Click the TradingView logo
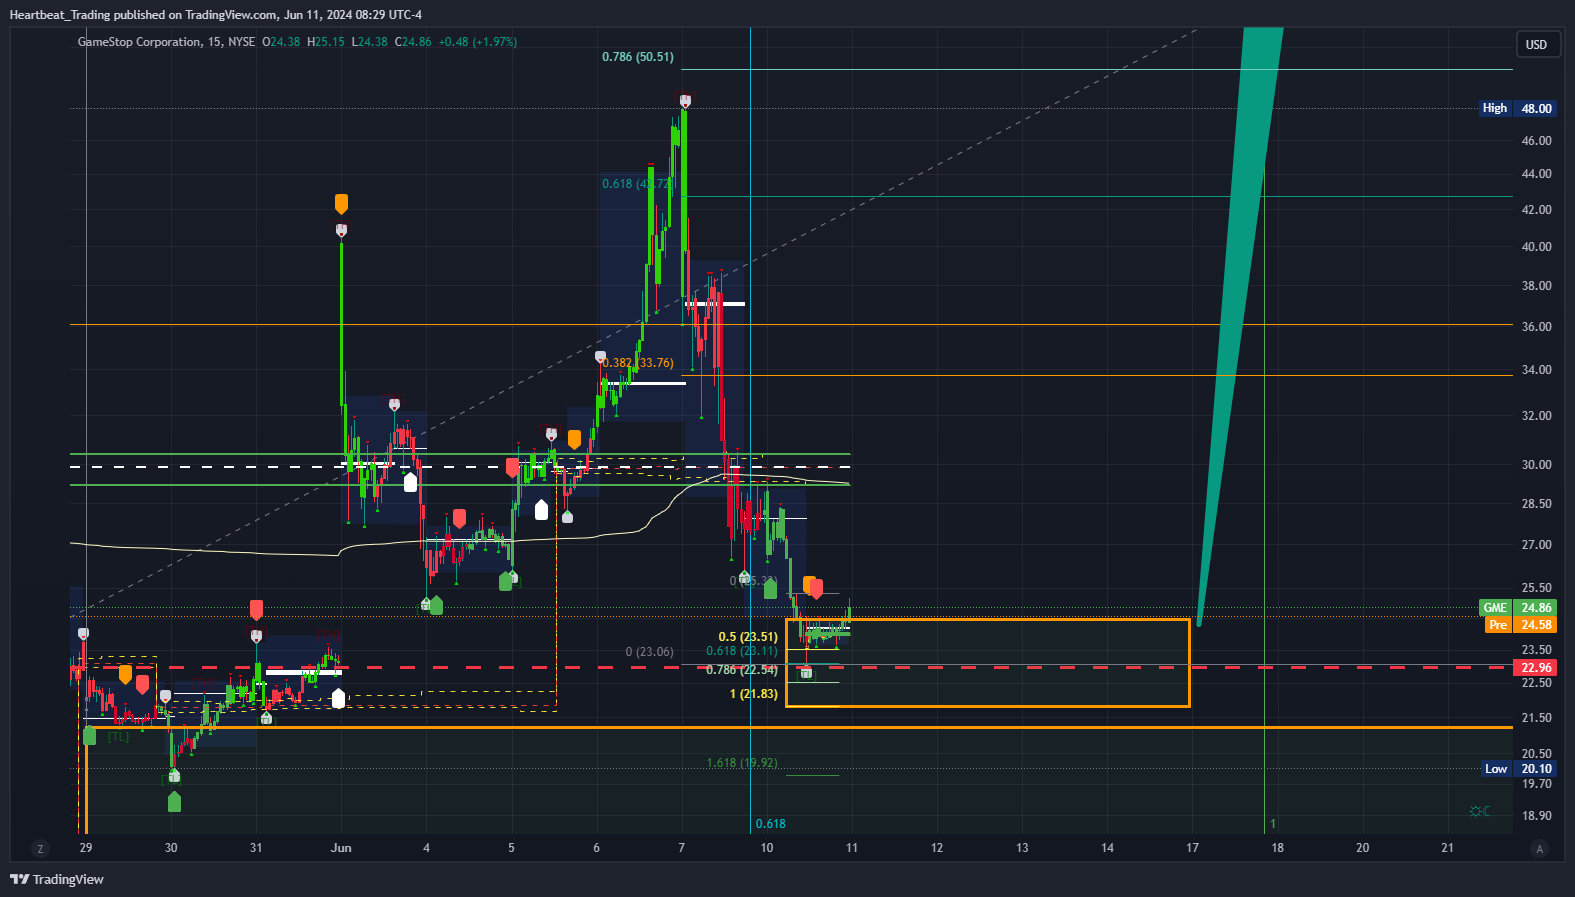Image resolution: width=1575 pixels, height=897 pixels. [57, 879]
